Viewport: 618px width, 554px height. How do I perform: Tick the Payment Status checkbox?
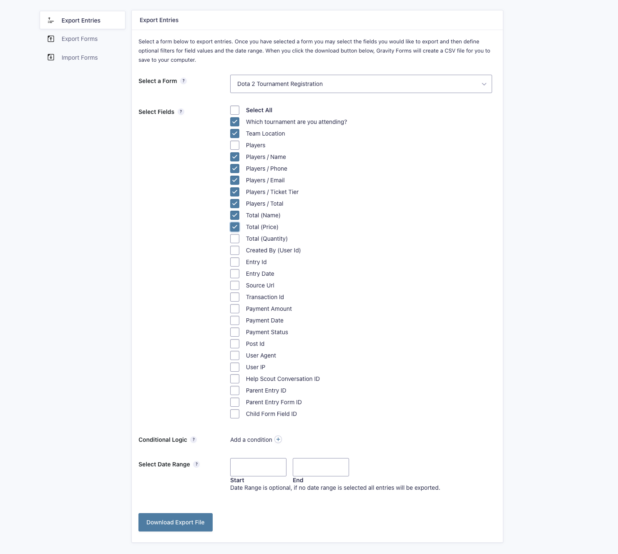click(x=235, y=332)
